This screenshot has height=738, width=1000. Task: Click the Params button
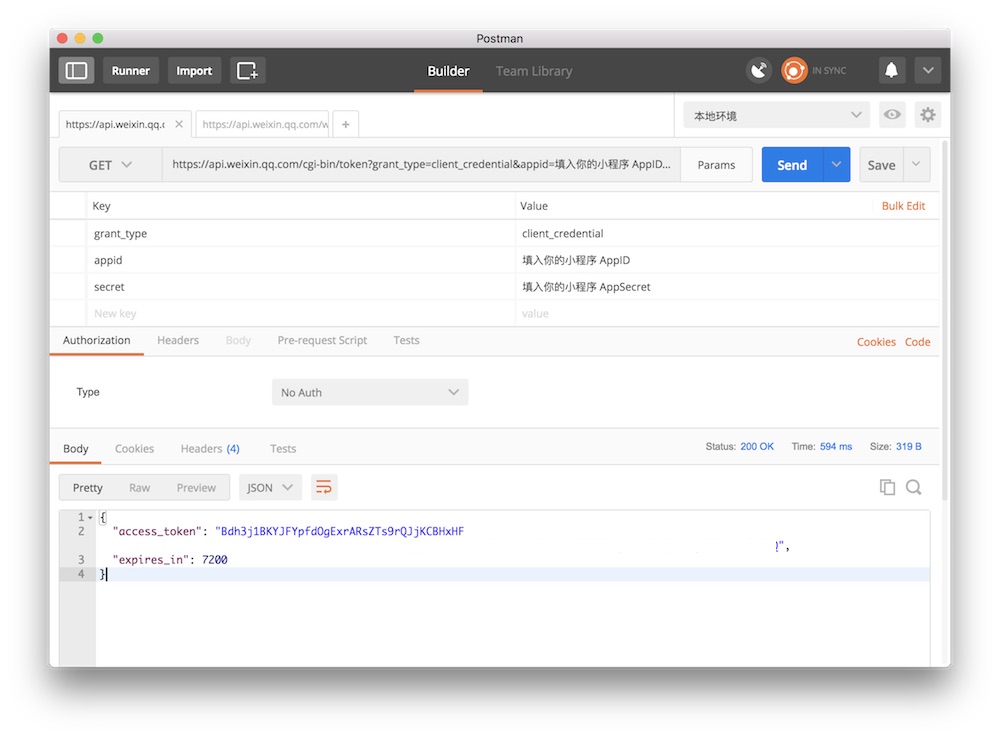[x=716, y=165]
